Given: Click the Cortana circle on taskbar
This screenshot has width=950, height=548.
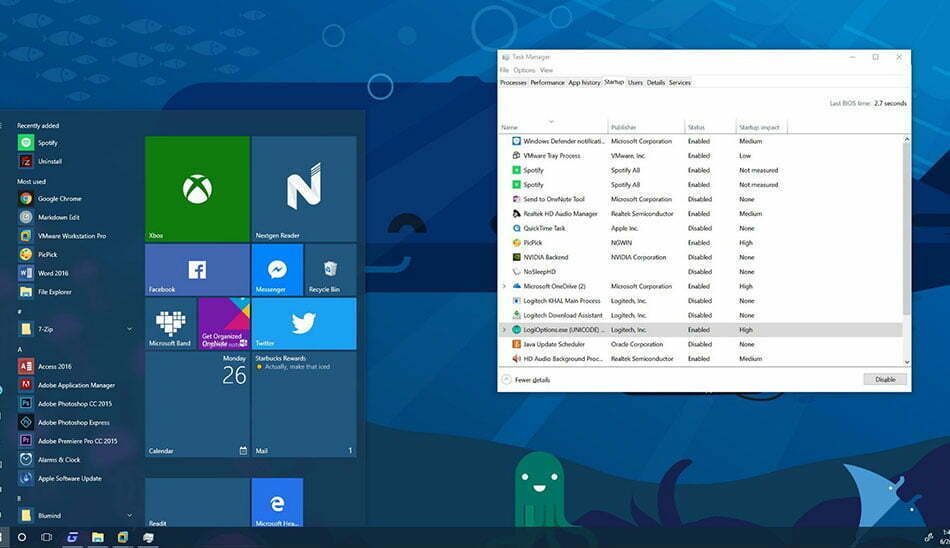Looking at the screenshot, I should 22,537.
